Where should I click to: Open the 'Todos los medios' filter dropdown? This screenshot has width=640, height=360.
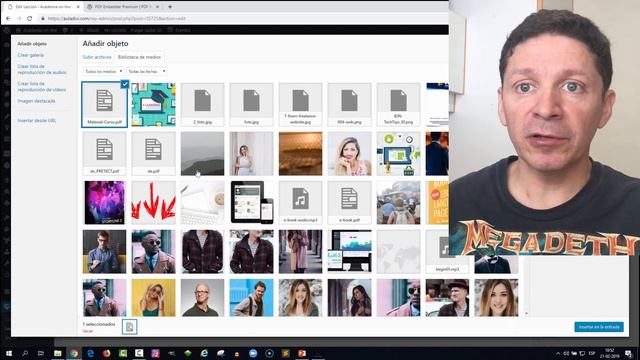click(x=103, y=71)
